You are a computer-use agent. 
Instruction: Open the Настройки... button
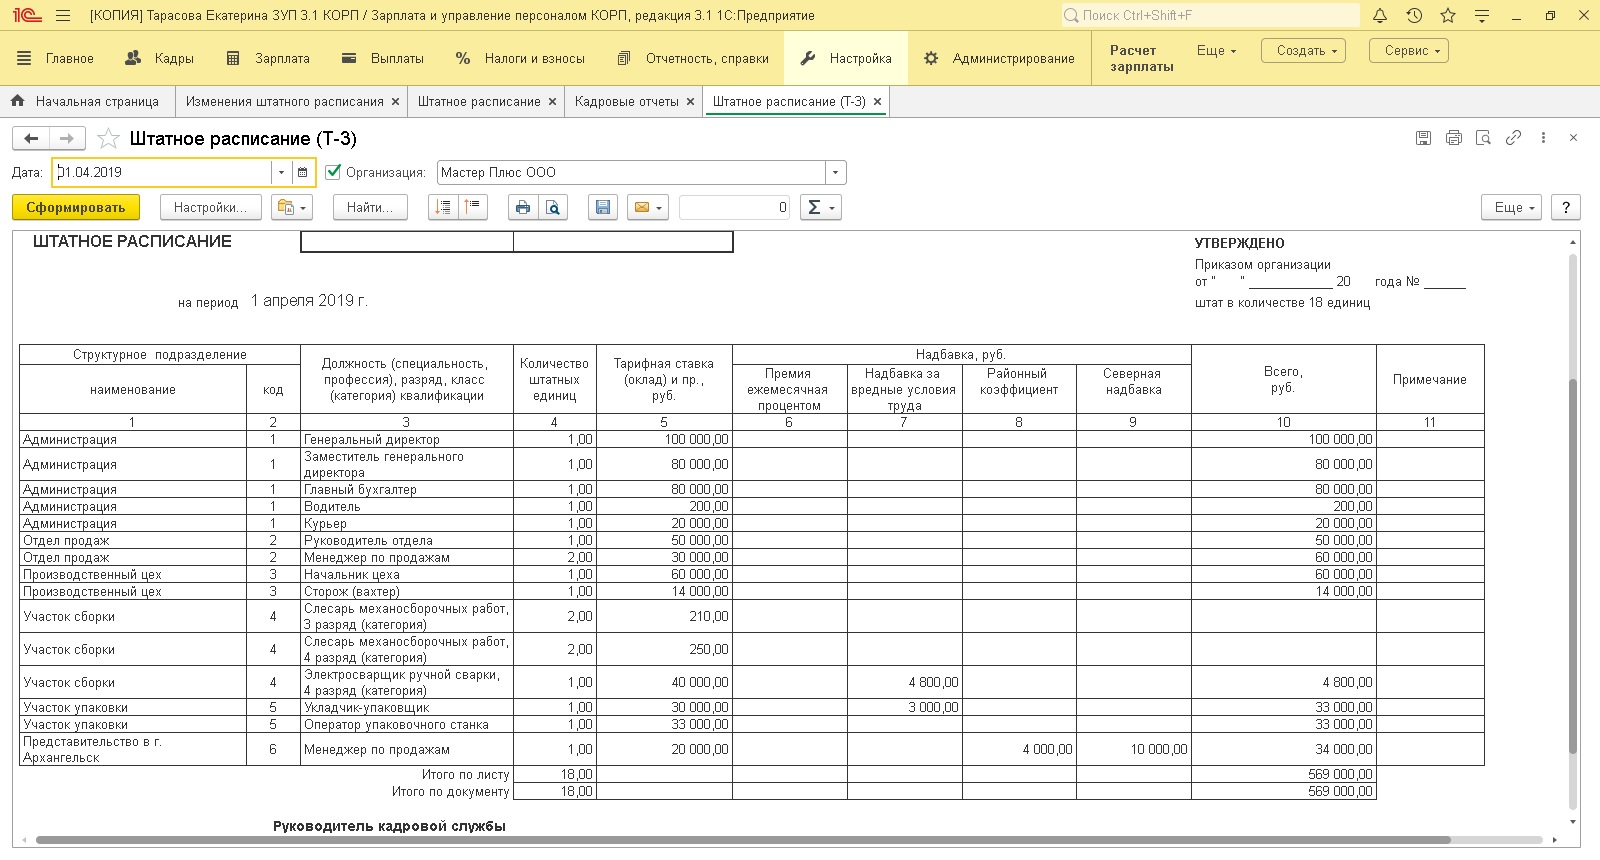pyautogui.click(x=210, y=207)
